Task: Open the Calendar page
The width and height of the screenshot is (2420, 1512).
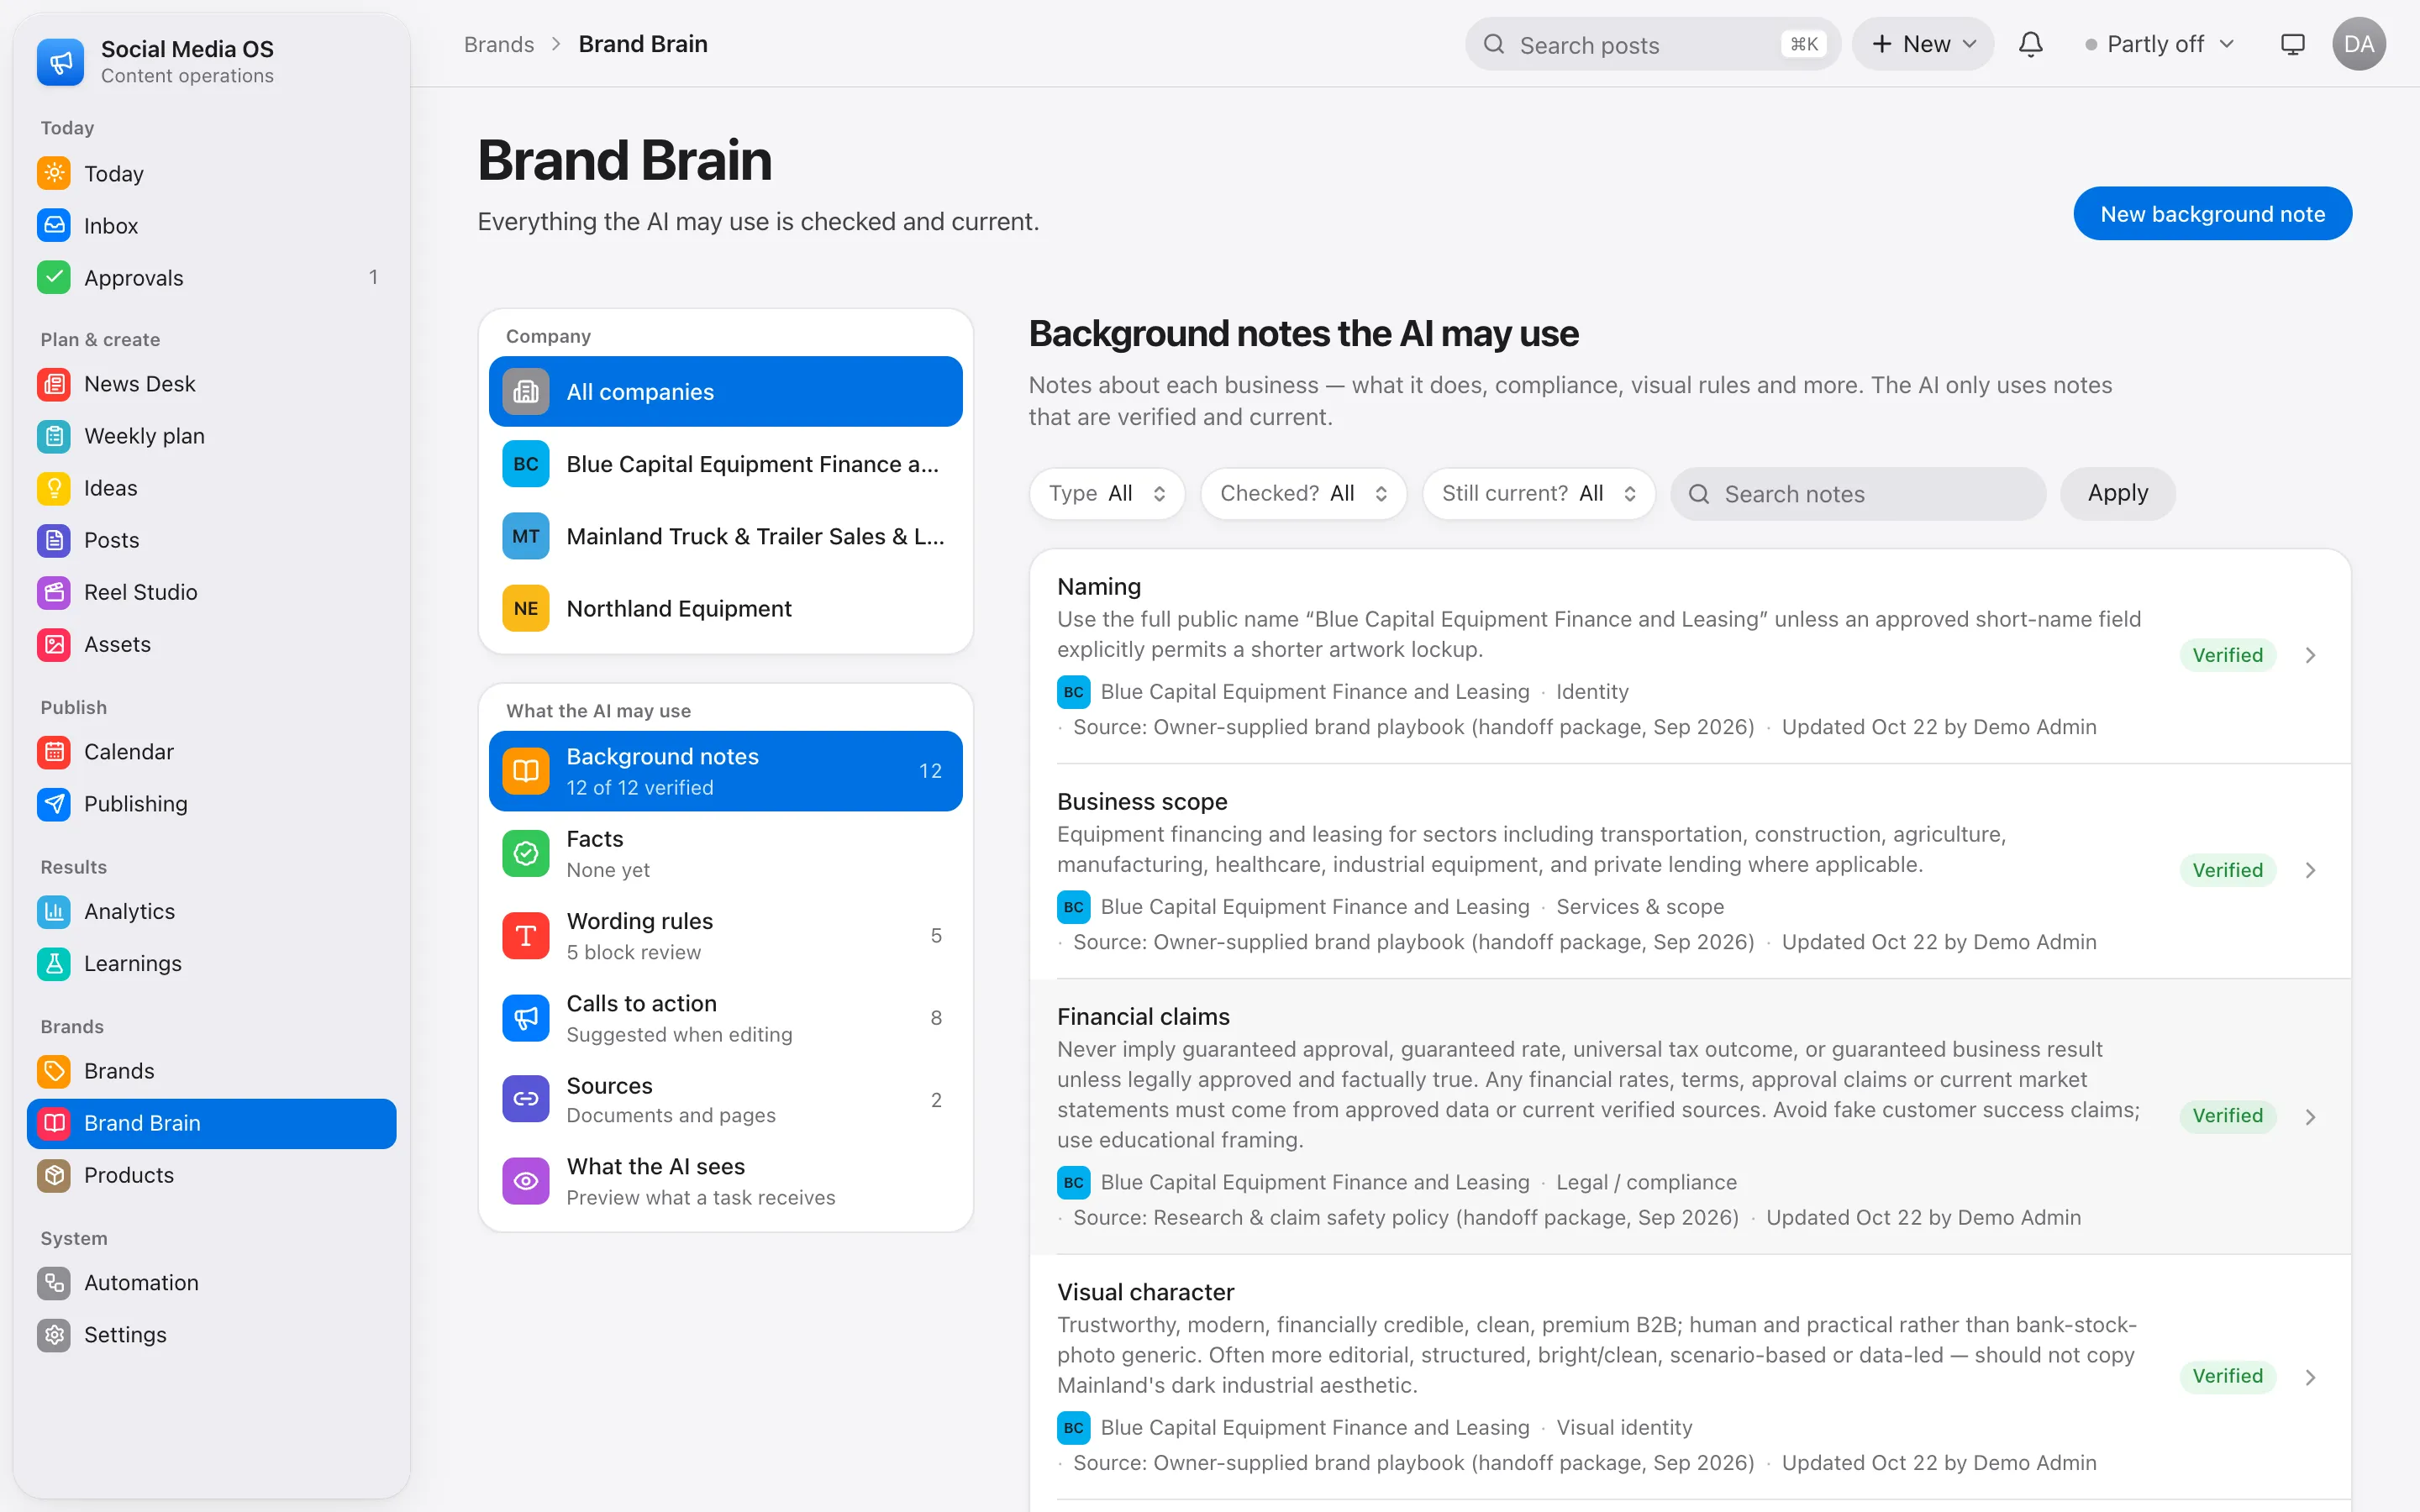Action: click(x=212, y=751)
